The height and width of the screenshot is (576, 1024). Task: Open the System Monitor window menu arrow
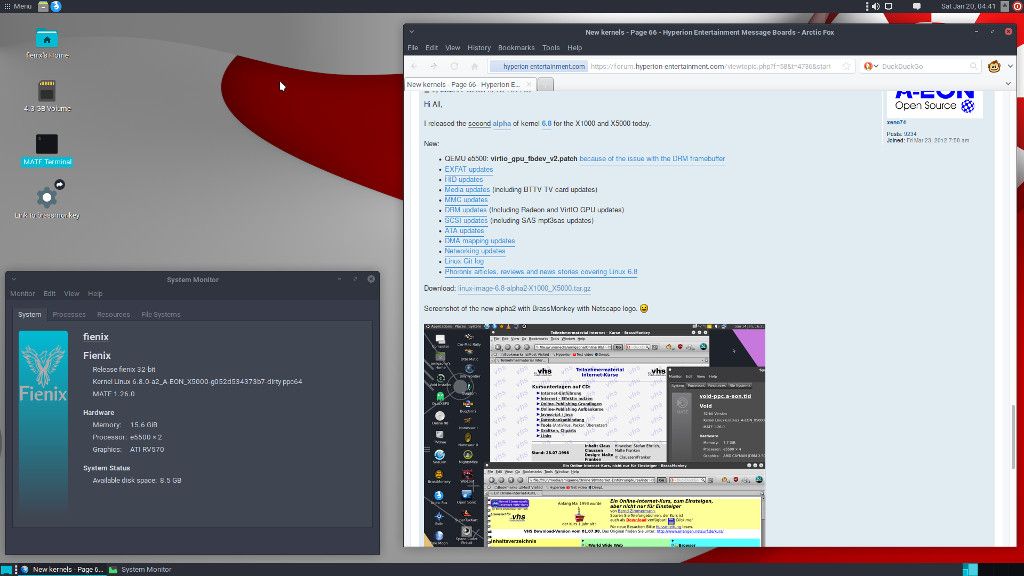[x=14, y=280]
